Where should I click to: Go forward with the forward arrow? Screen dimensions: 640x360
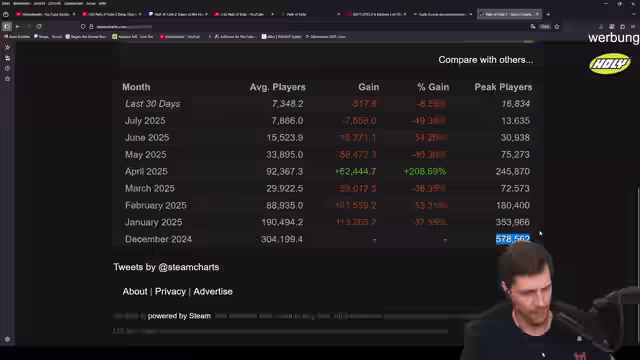point(29,27)
